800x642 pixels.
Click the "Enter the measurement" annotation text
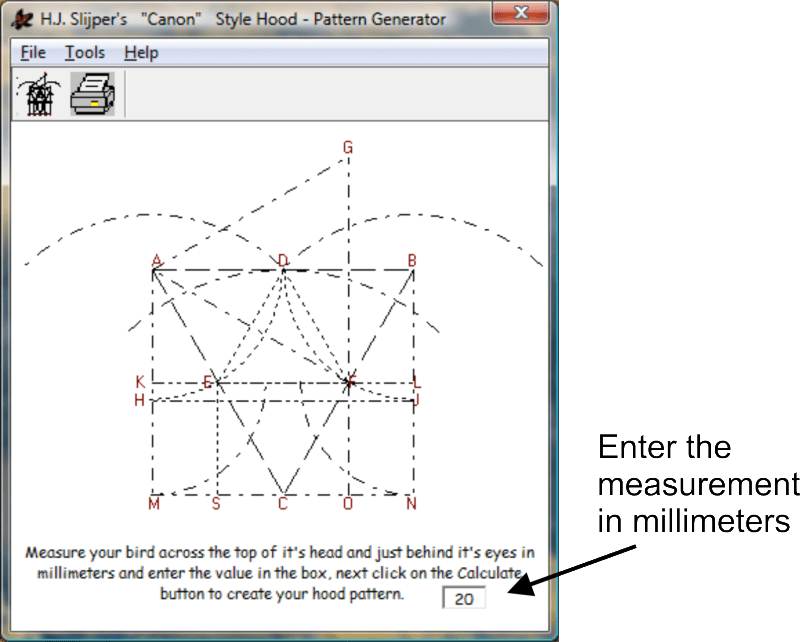pyautogui.click(x=696, y=484)
